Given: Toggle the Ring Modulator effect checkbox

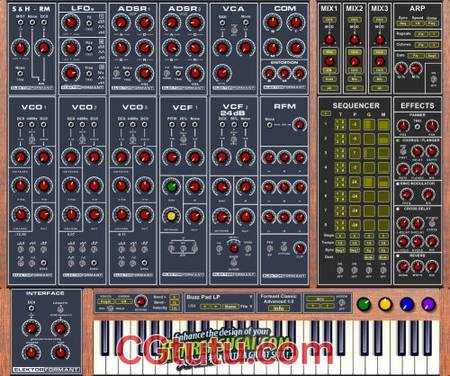Looking at the screenshot, I should tap(398, 184).
